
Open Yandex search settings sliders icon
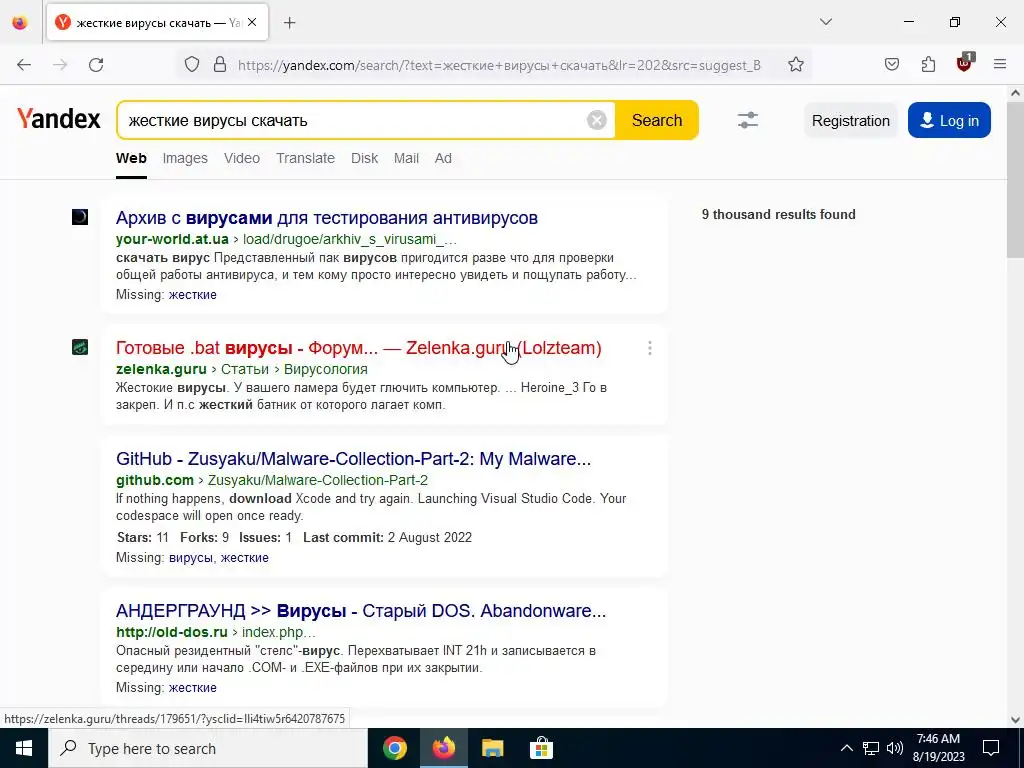point(748,120)
